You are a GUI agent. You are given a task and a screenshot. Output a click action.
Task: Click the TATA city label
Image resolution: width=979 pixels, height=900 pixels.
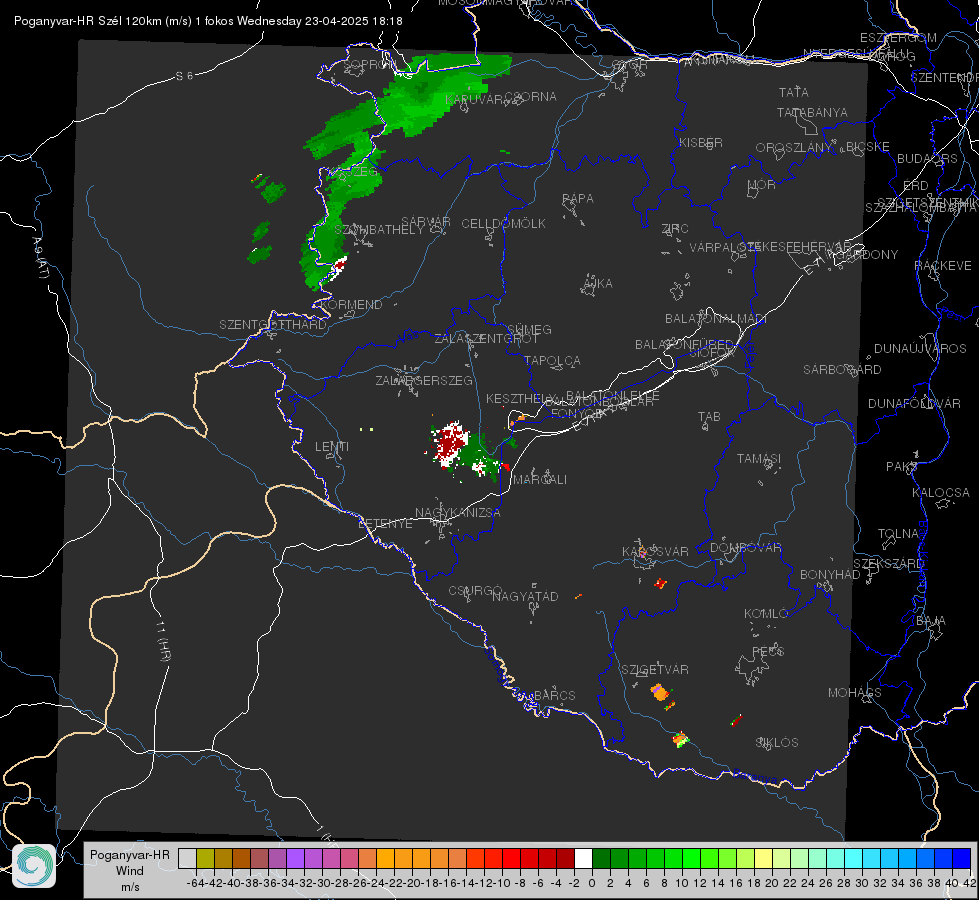(x=794, y=92)
